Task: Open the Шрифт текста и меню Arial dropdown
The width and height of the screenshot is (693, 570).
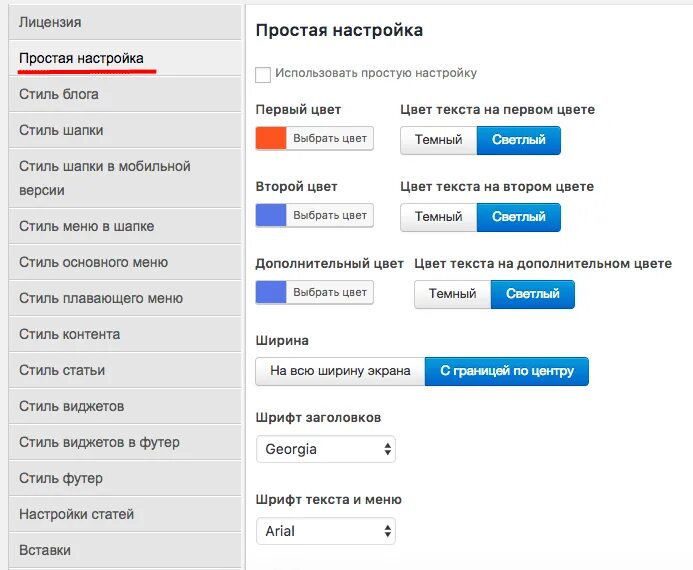Action: [326, 531]
